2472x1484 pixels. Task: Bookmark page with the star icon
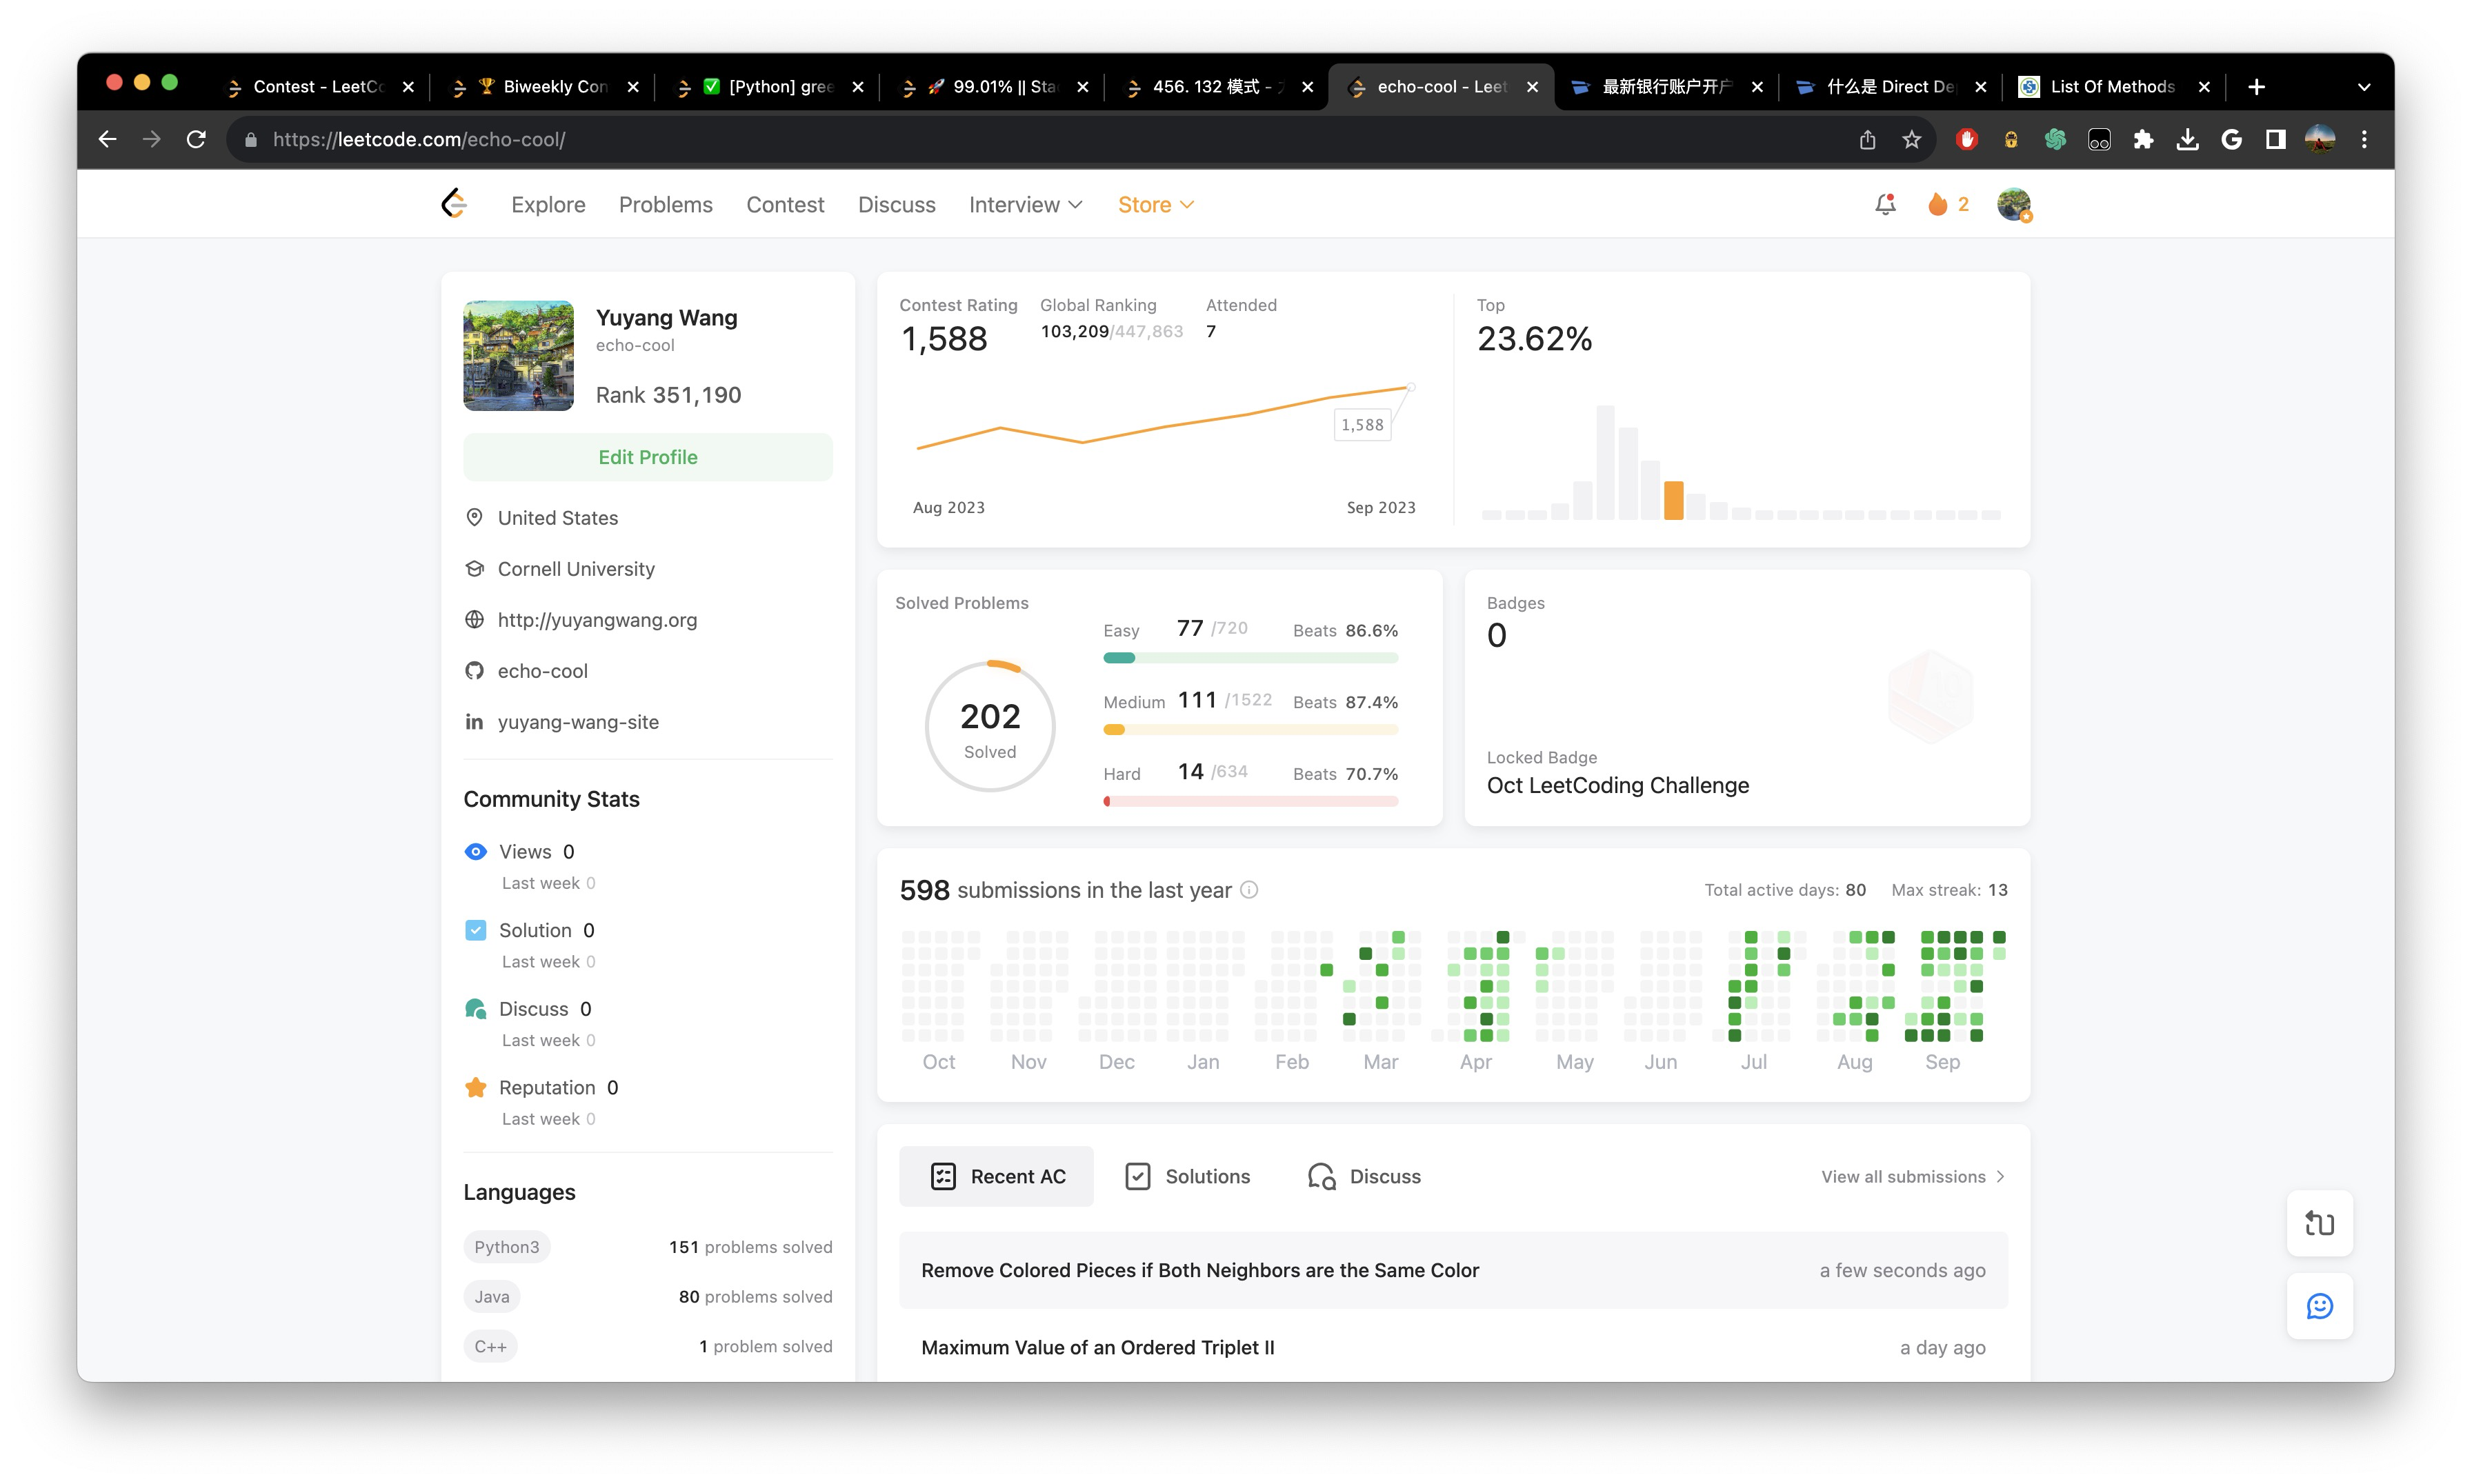[x=1911, y=140]
